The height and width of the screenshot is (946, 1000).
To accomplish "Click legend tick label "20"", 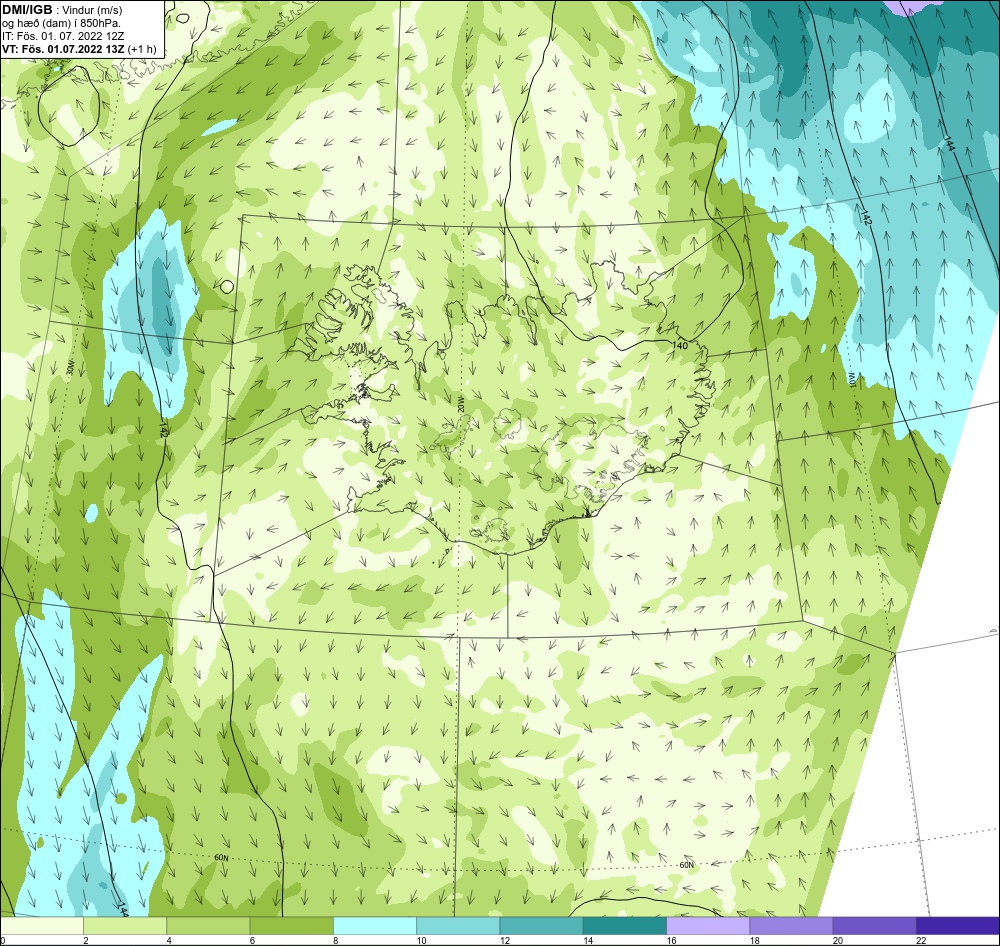I will (x=837, y=940).
